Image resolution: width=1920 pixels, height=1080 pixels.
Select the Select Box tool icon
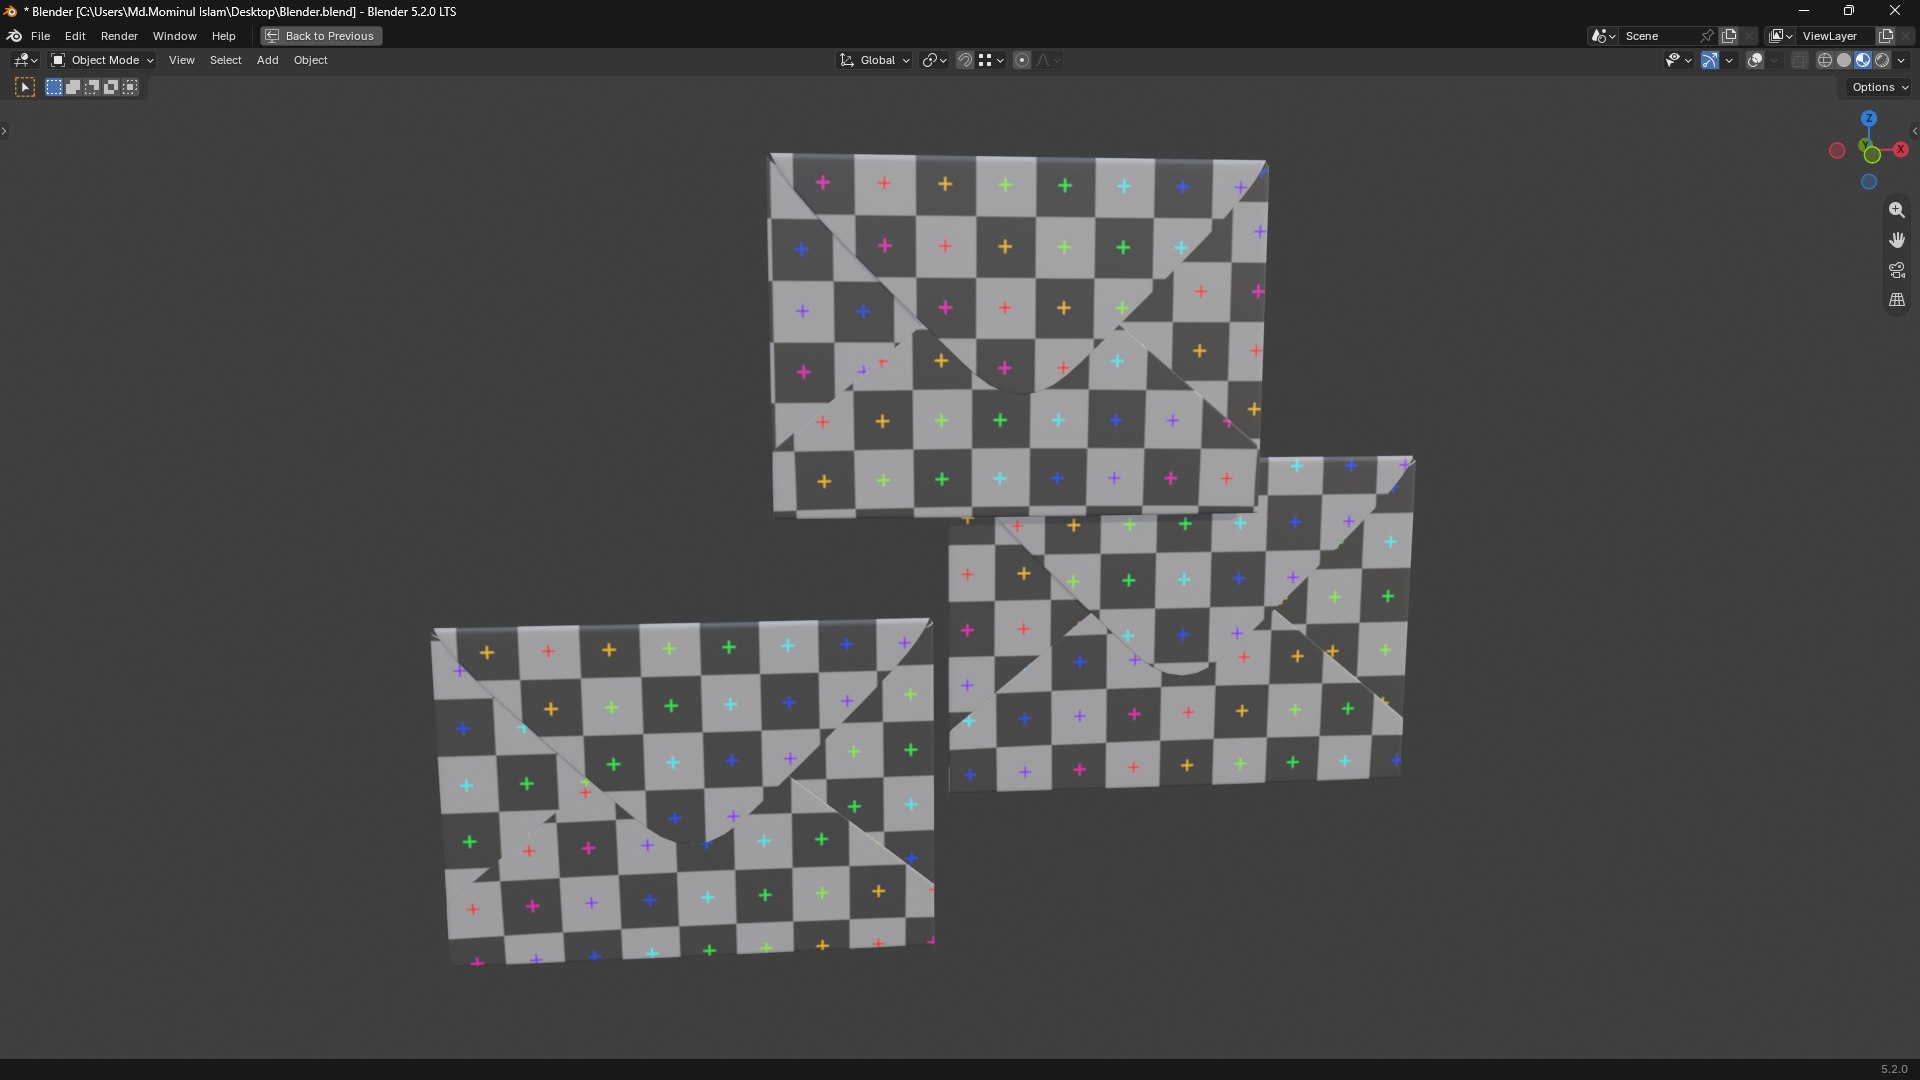click(x=25, y=88)
